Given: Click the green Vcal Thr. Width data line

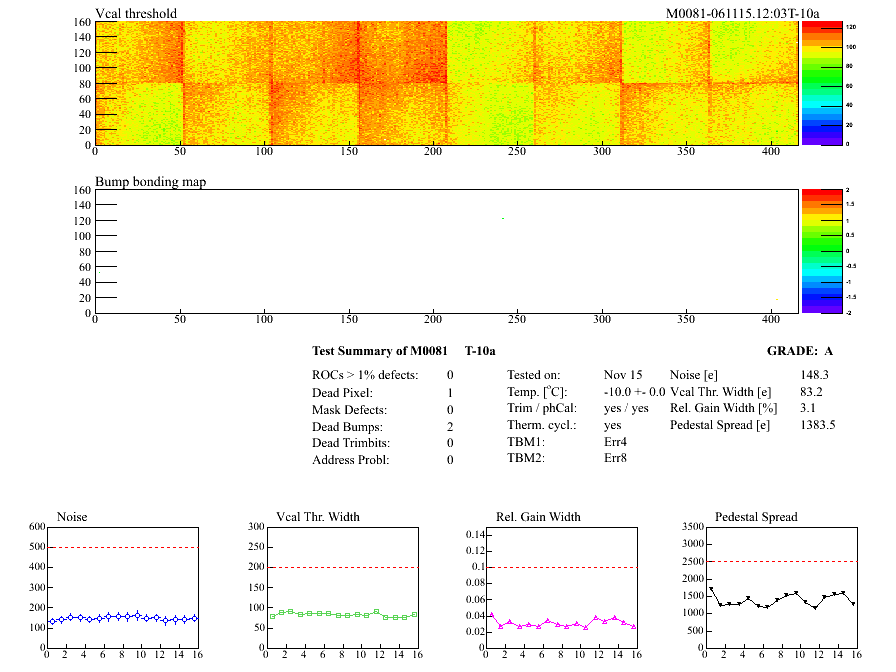Looking at the screenshot, I should point(343,614).
